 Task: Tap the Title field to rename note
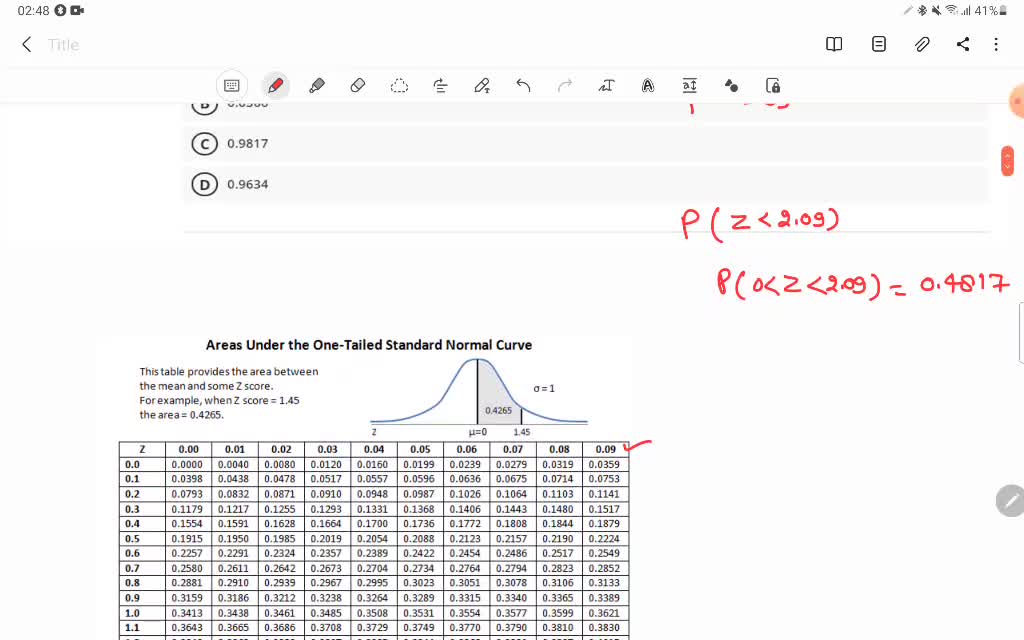click(63, 44)
